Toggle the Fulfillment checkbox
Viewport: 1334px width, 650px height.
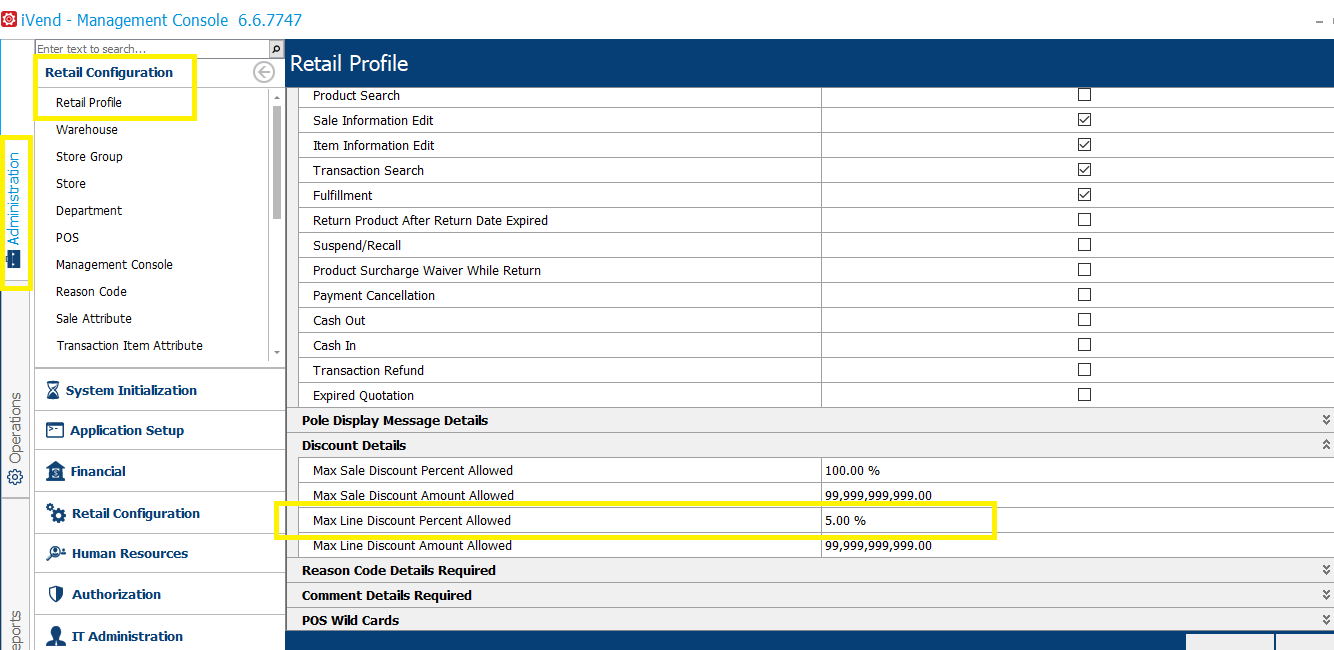tap(1084, 195)
